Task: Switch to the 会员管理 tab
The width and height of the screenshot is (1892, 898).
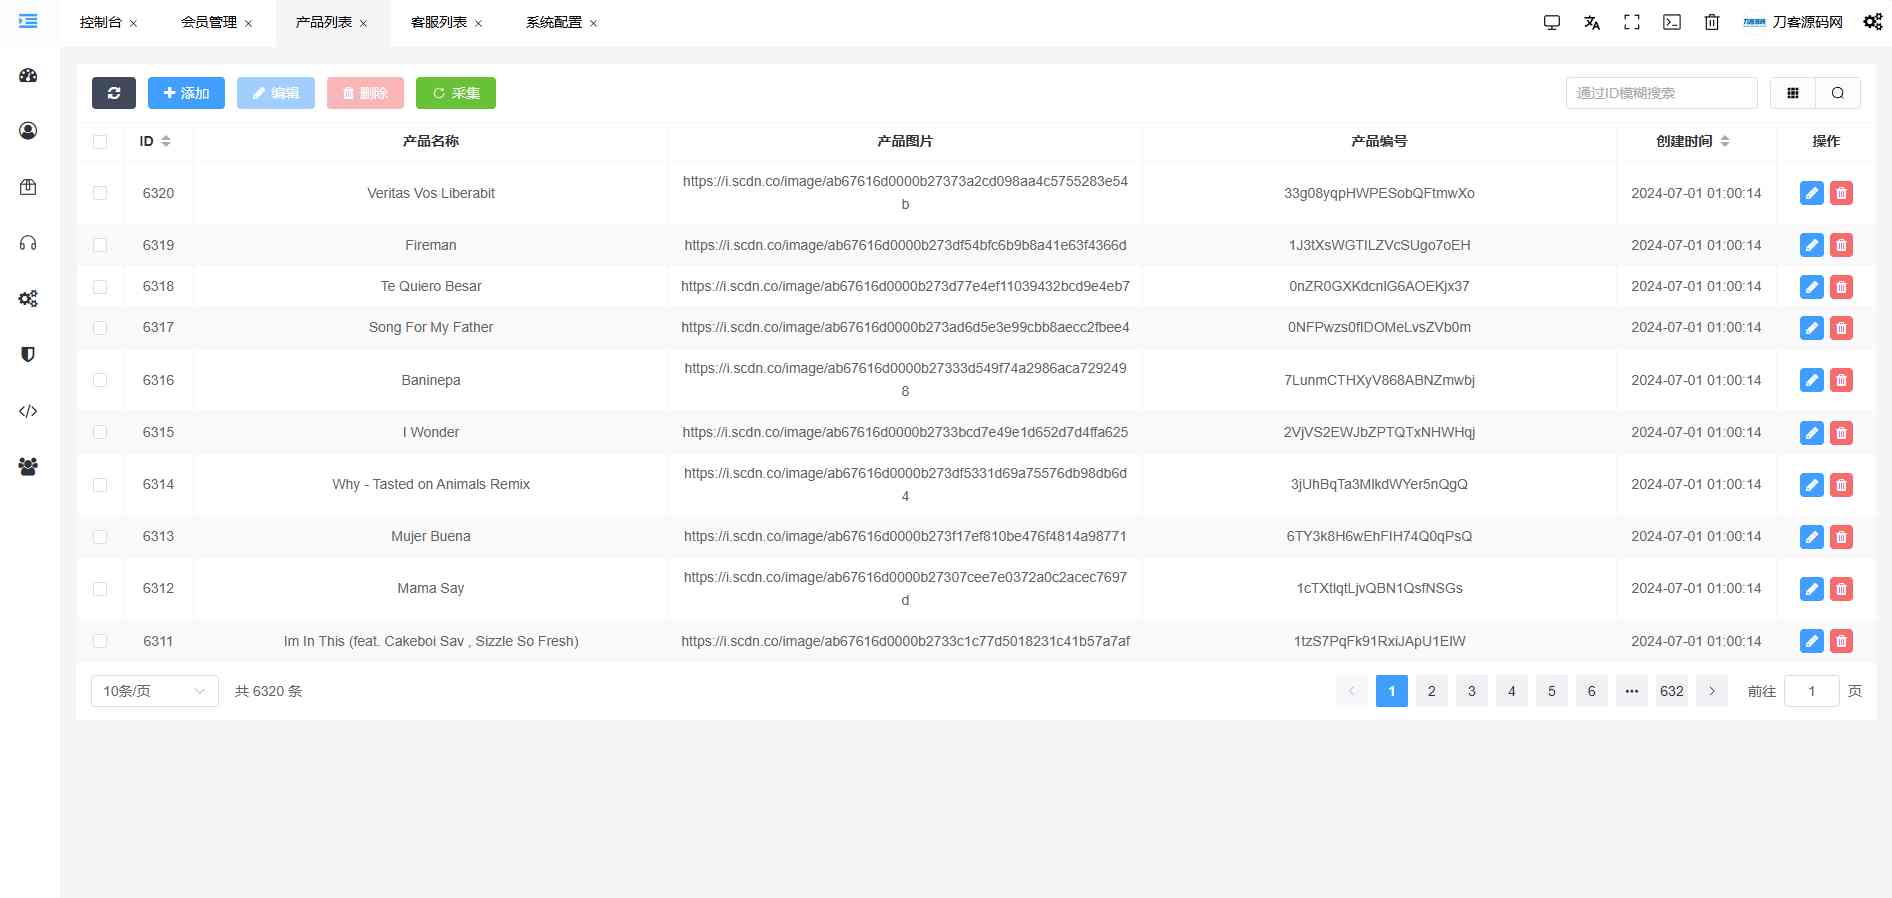Action: tap(208, 21)
